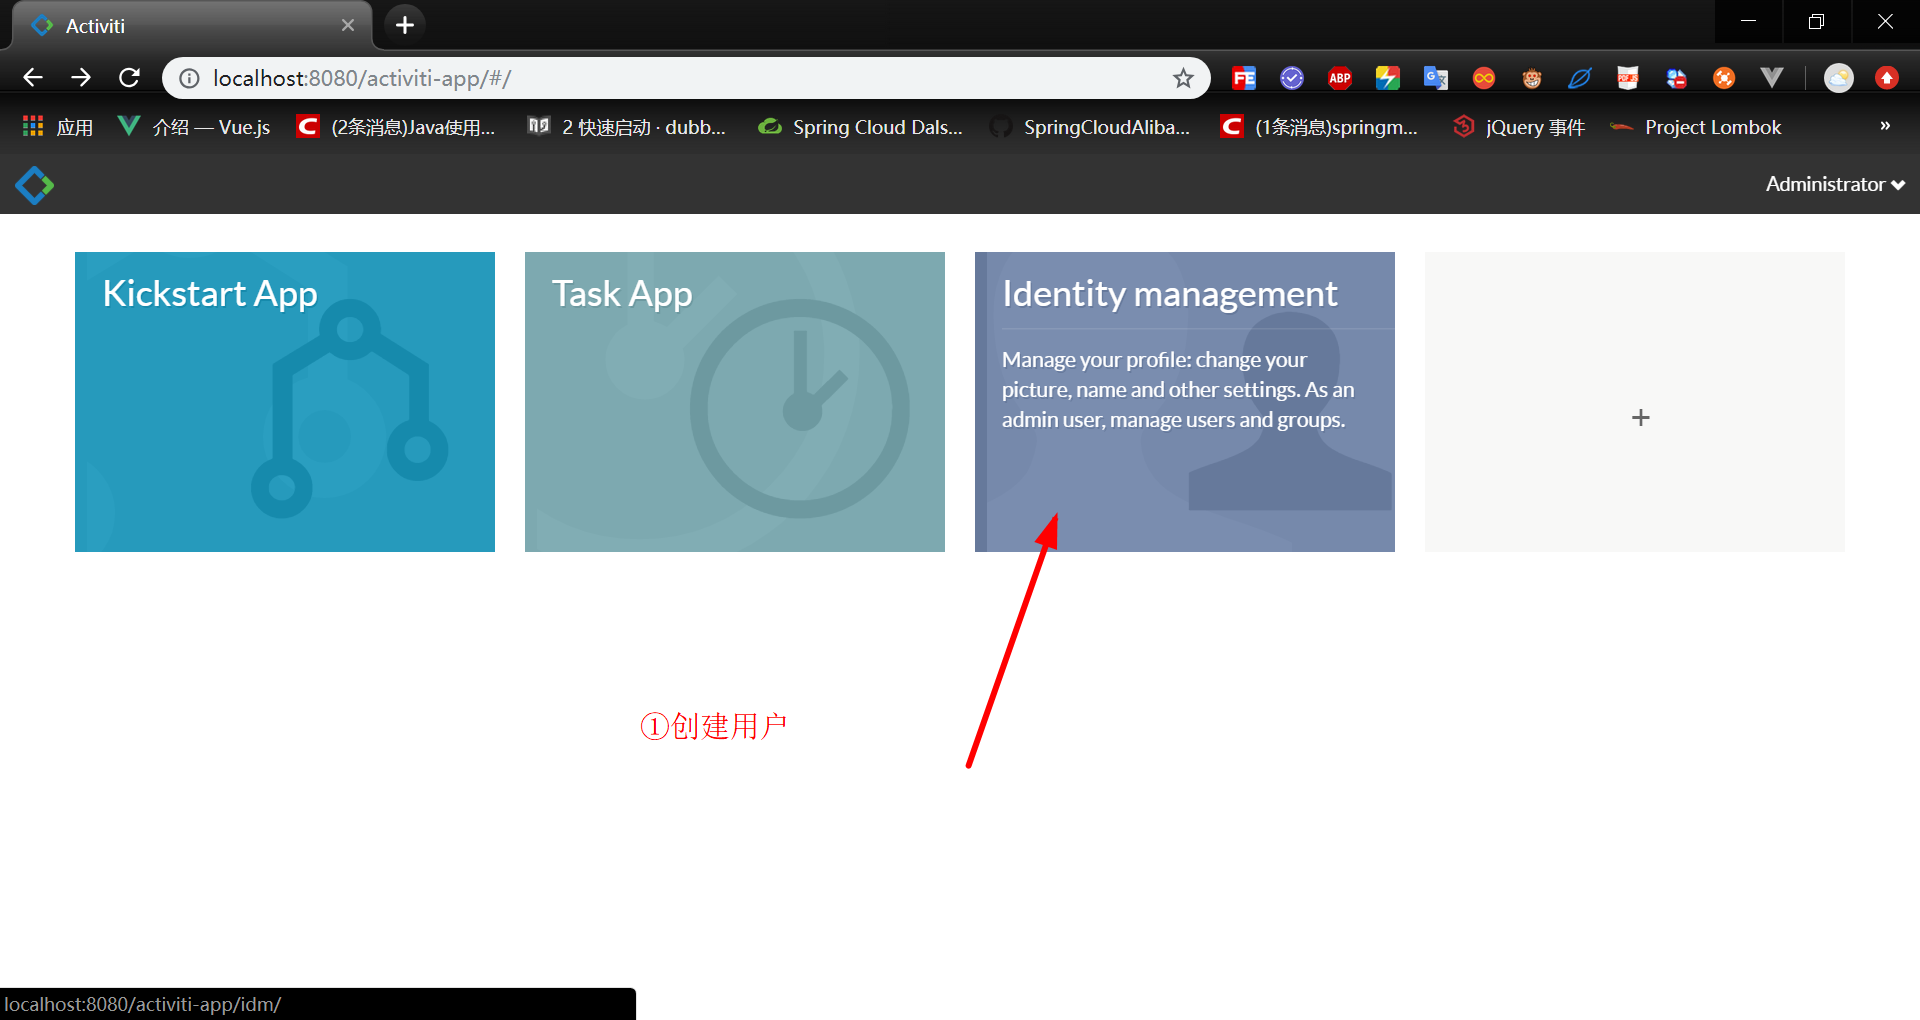The width and height of the screenshot is (1920, 1020).
Task: Open the Adblock Plus (ABP) extension
Action: [x=1340, y=78]
